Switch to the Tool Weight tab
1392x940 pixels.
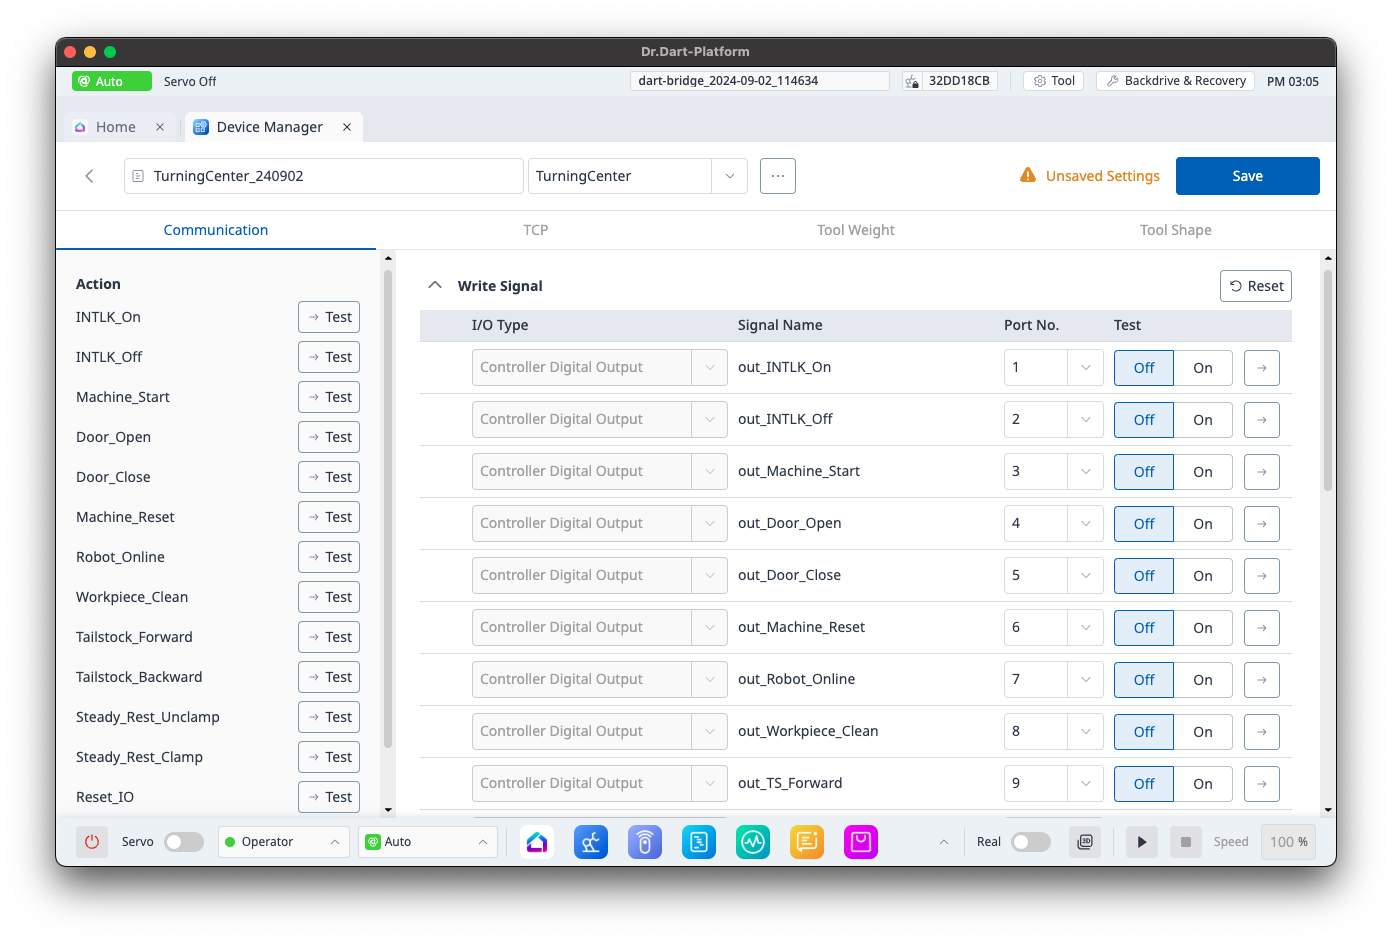(x=855, y=230)
